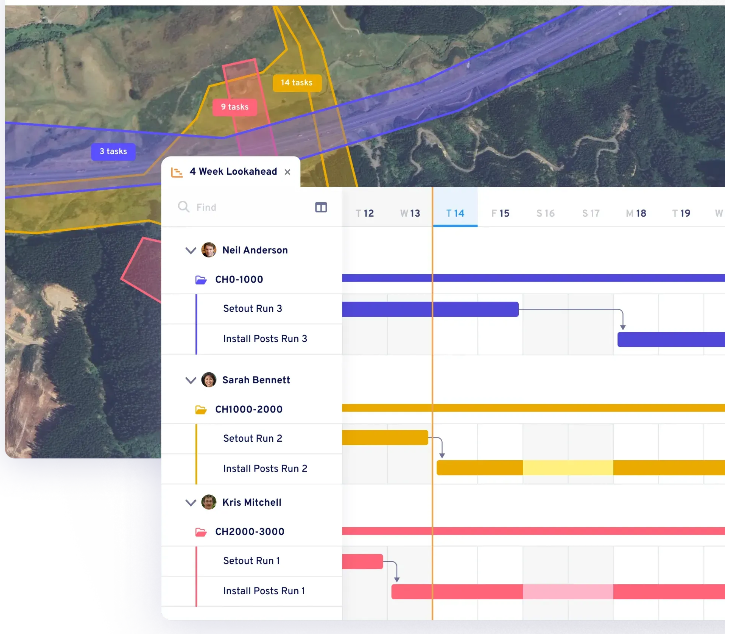The height and width of the screenshot is (634, 732).
Task: Select the T 14 date column header
Action: (455, 213)
